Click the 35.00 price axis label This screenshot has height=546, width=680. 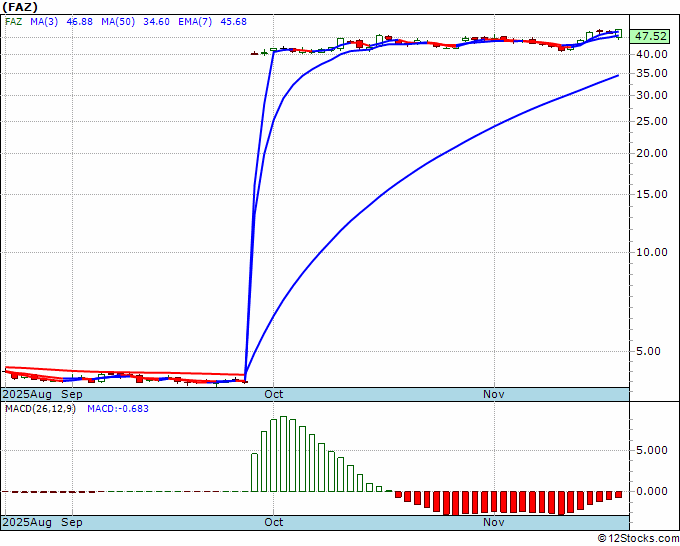point(652,73)
